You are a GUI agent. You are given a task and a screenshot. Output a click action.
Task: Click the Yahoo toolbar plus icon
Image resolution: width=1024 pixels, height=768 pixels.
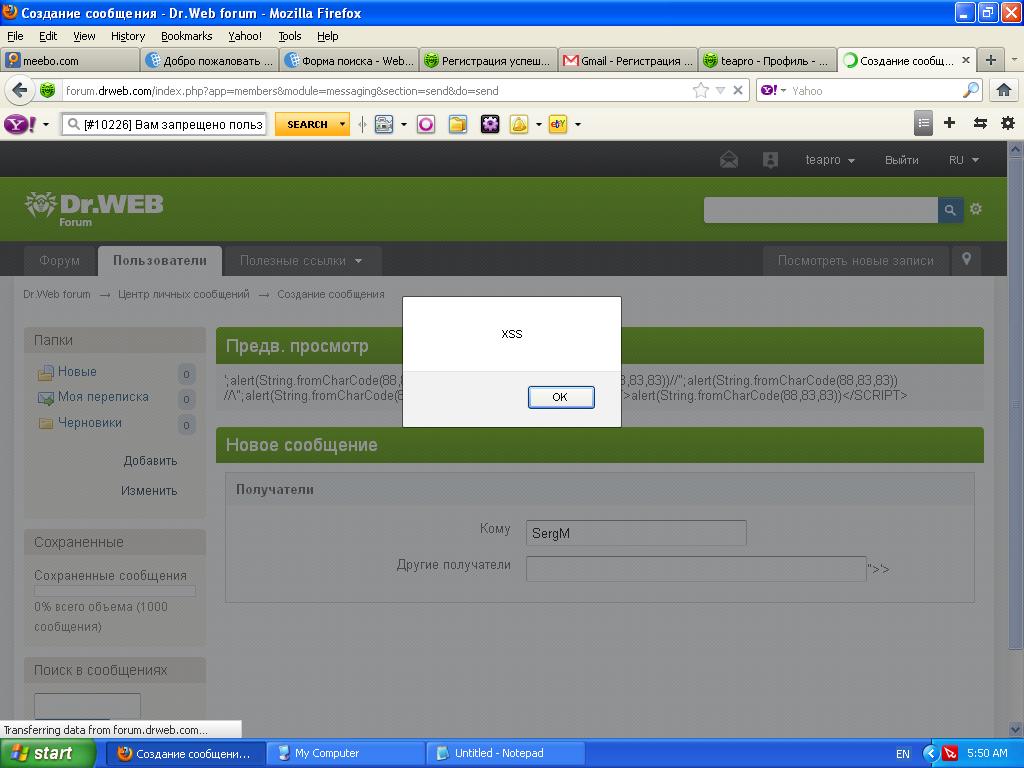point(950,123)
